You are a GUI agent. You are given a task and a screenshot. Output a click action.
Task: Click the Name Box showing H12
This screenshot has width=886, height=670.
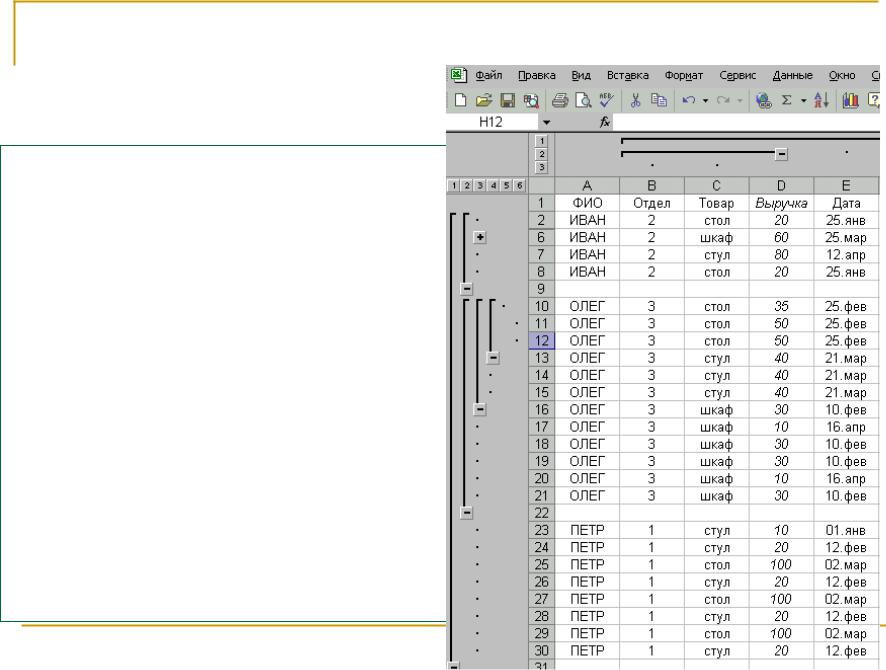coord(492,122)
